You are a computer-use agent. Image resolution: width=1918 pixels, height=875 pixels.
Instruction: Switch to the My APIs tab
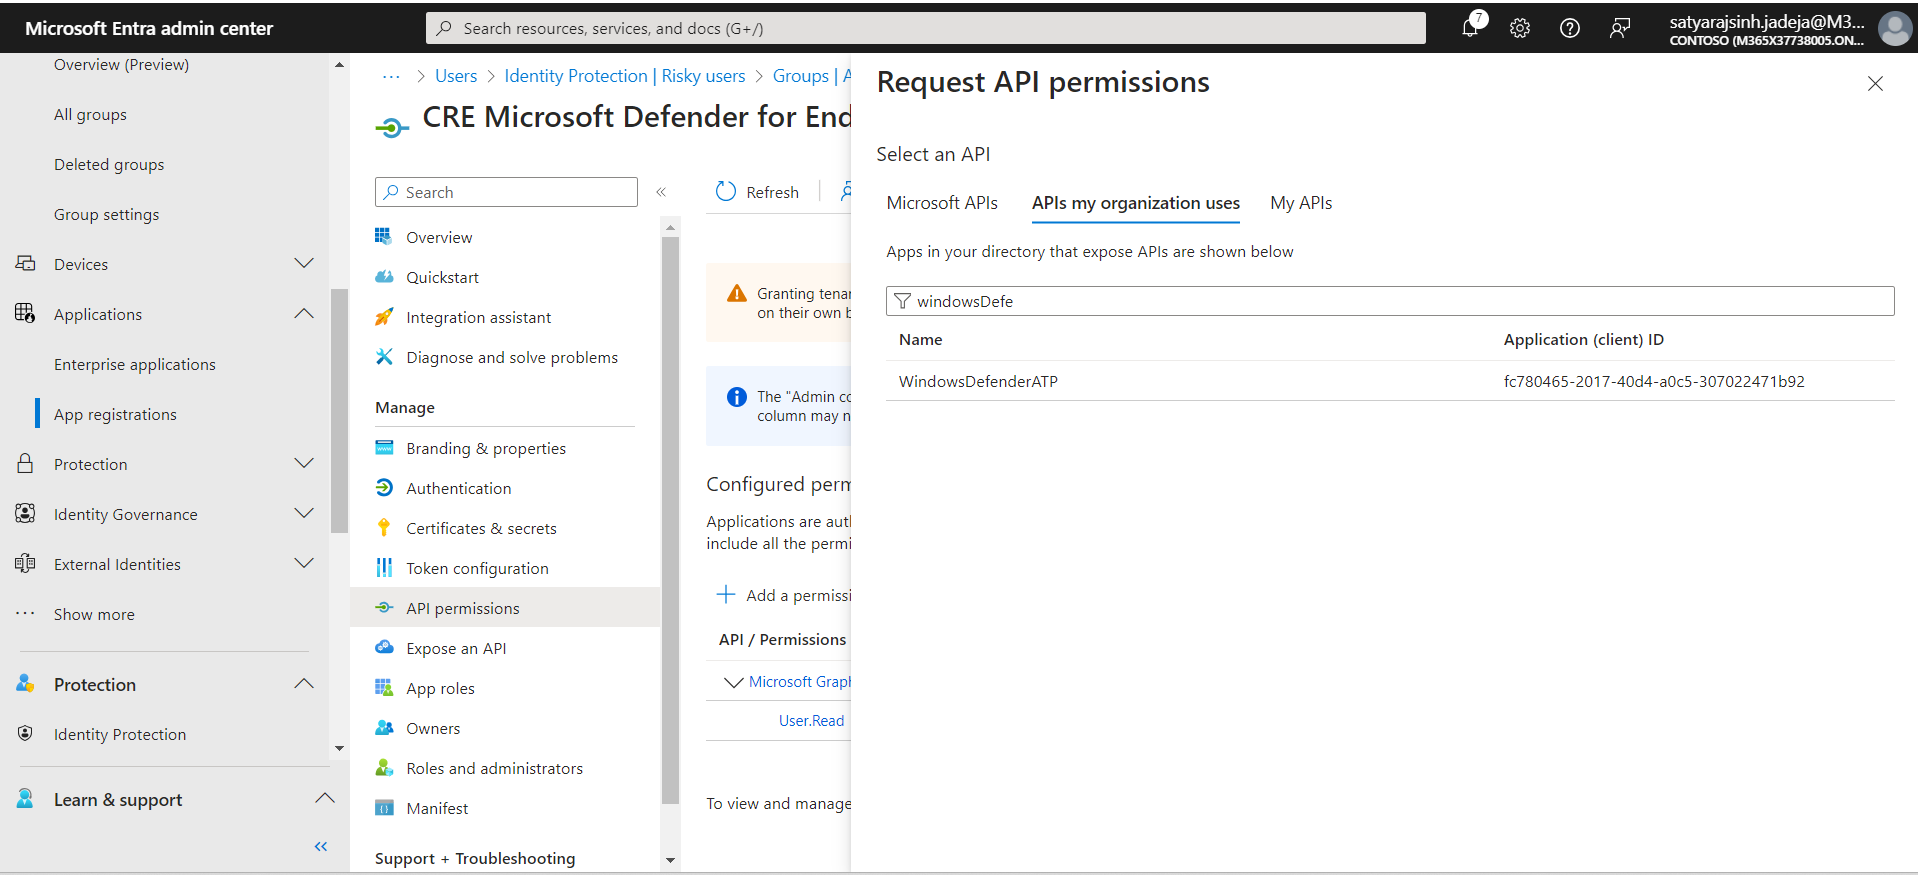[x=1301, y=203]
